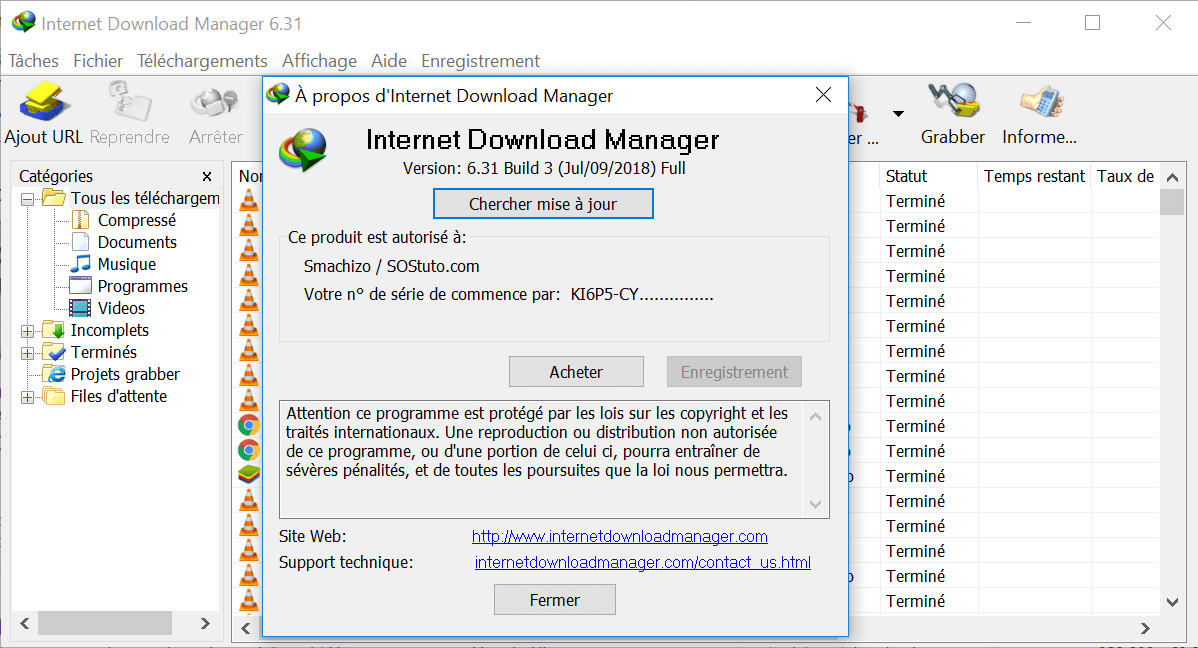The height and width of the screenshot is (648, 1198).
Task: Click the IDM logo in the About dialog
Action: (303, 149)
